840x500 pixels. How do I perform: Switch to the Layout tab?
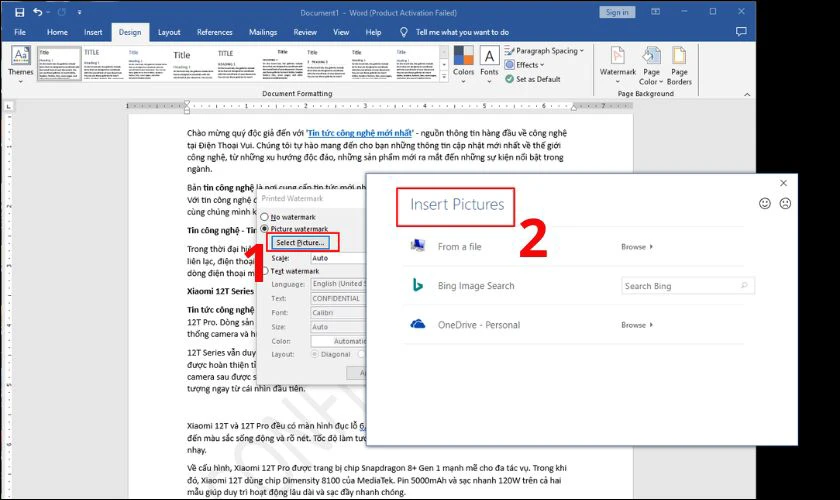click(169, 32)
